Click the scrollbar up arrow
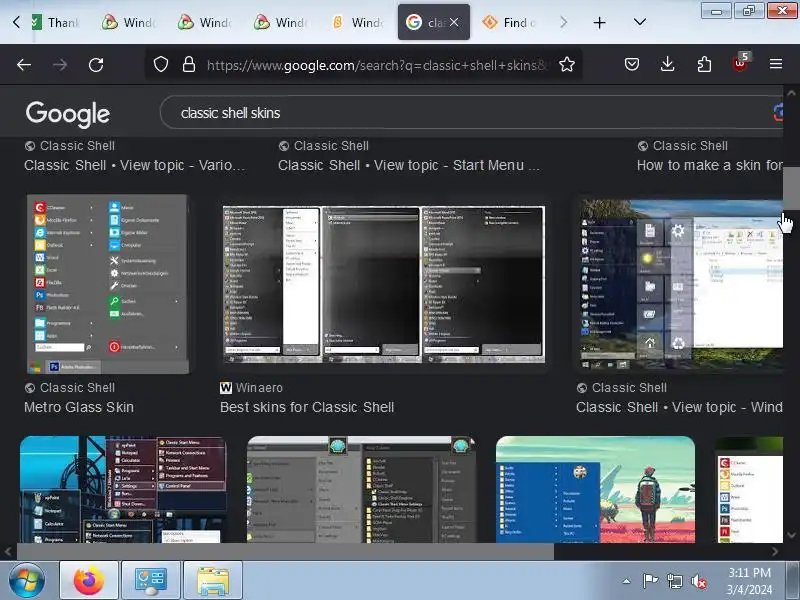 tap(791, 93)
